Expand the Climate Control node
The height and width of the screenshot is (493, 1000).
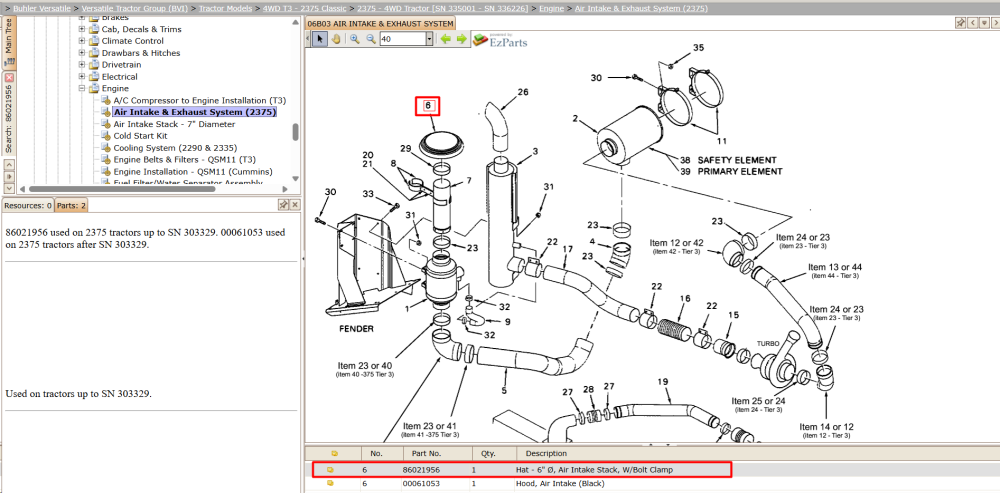(82, 41)
